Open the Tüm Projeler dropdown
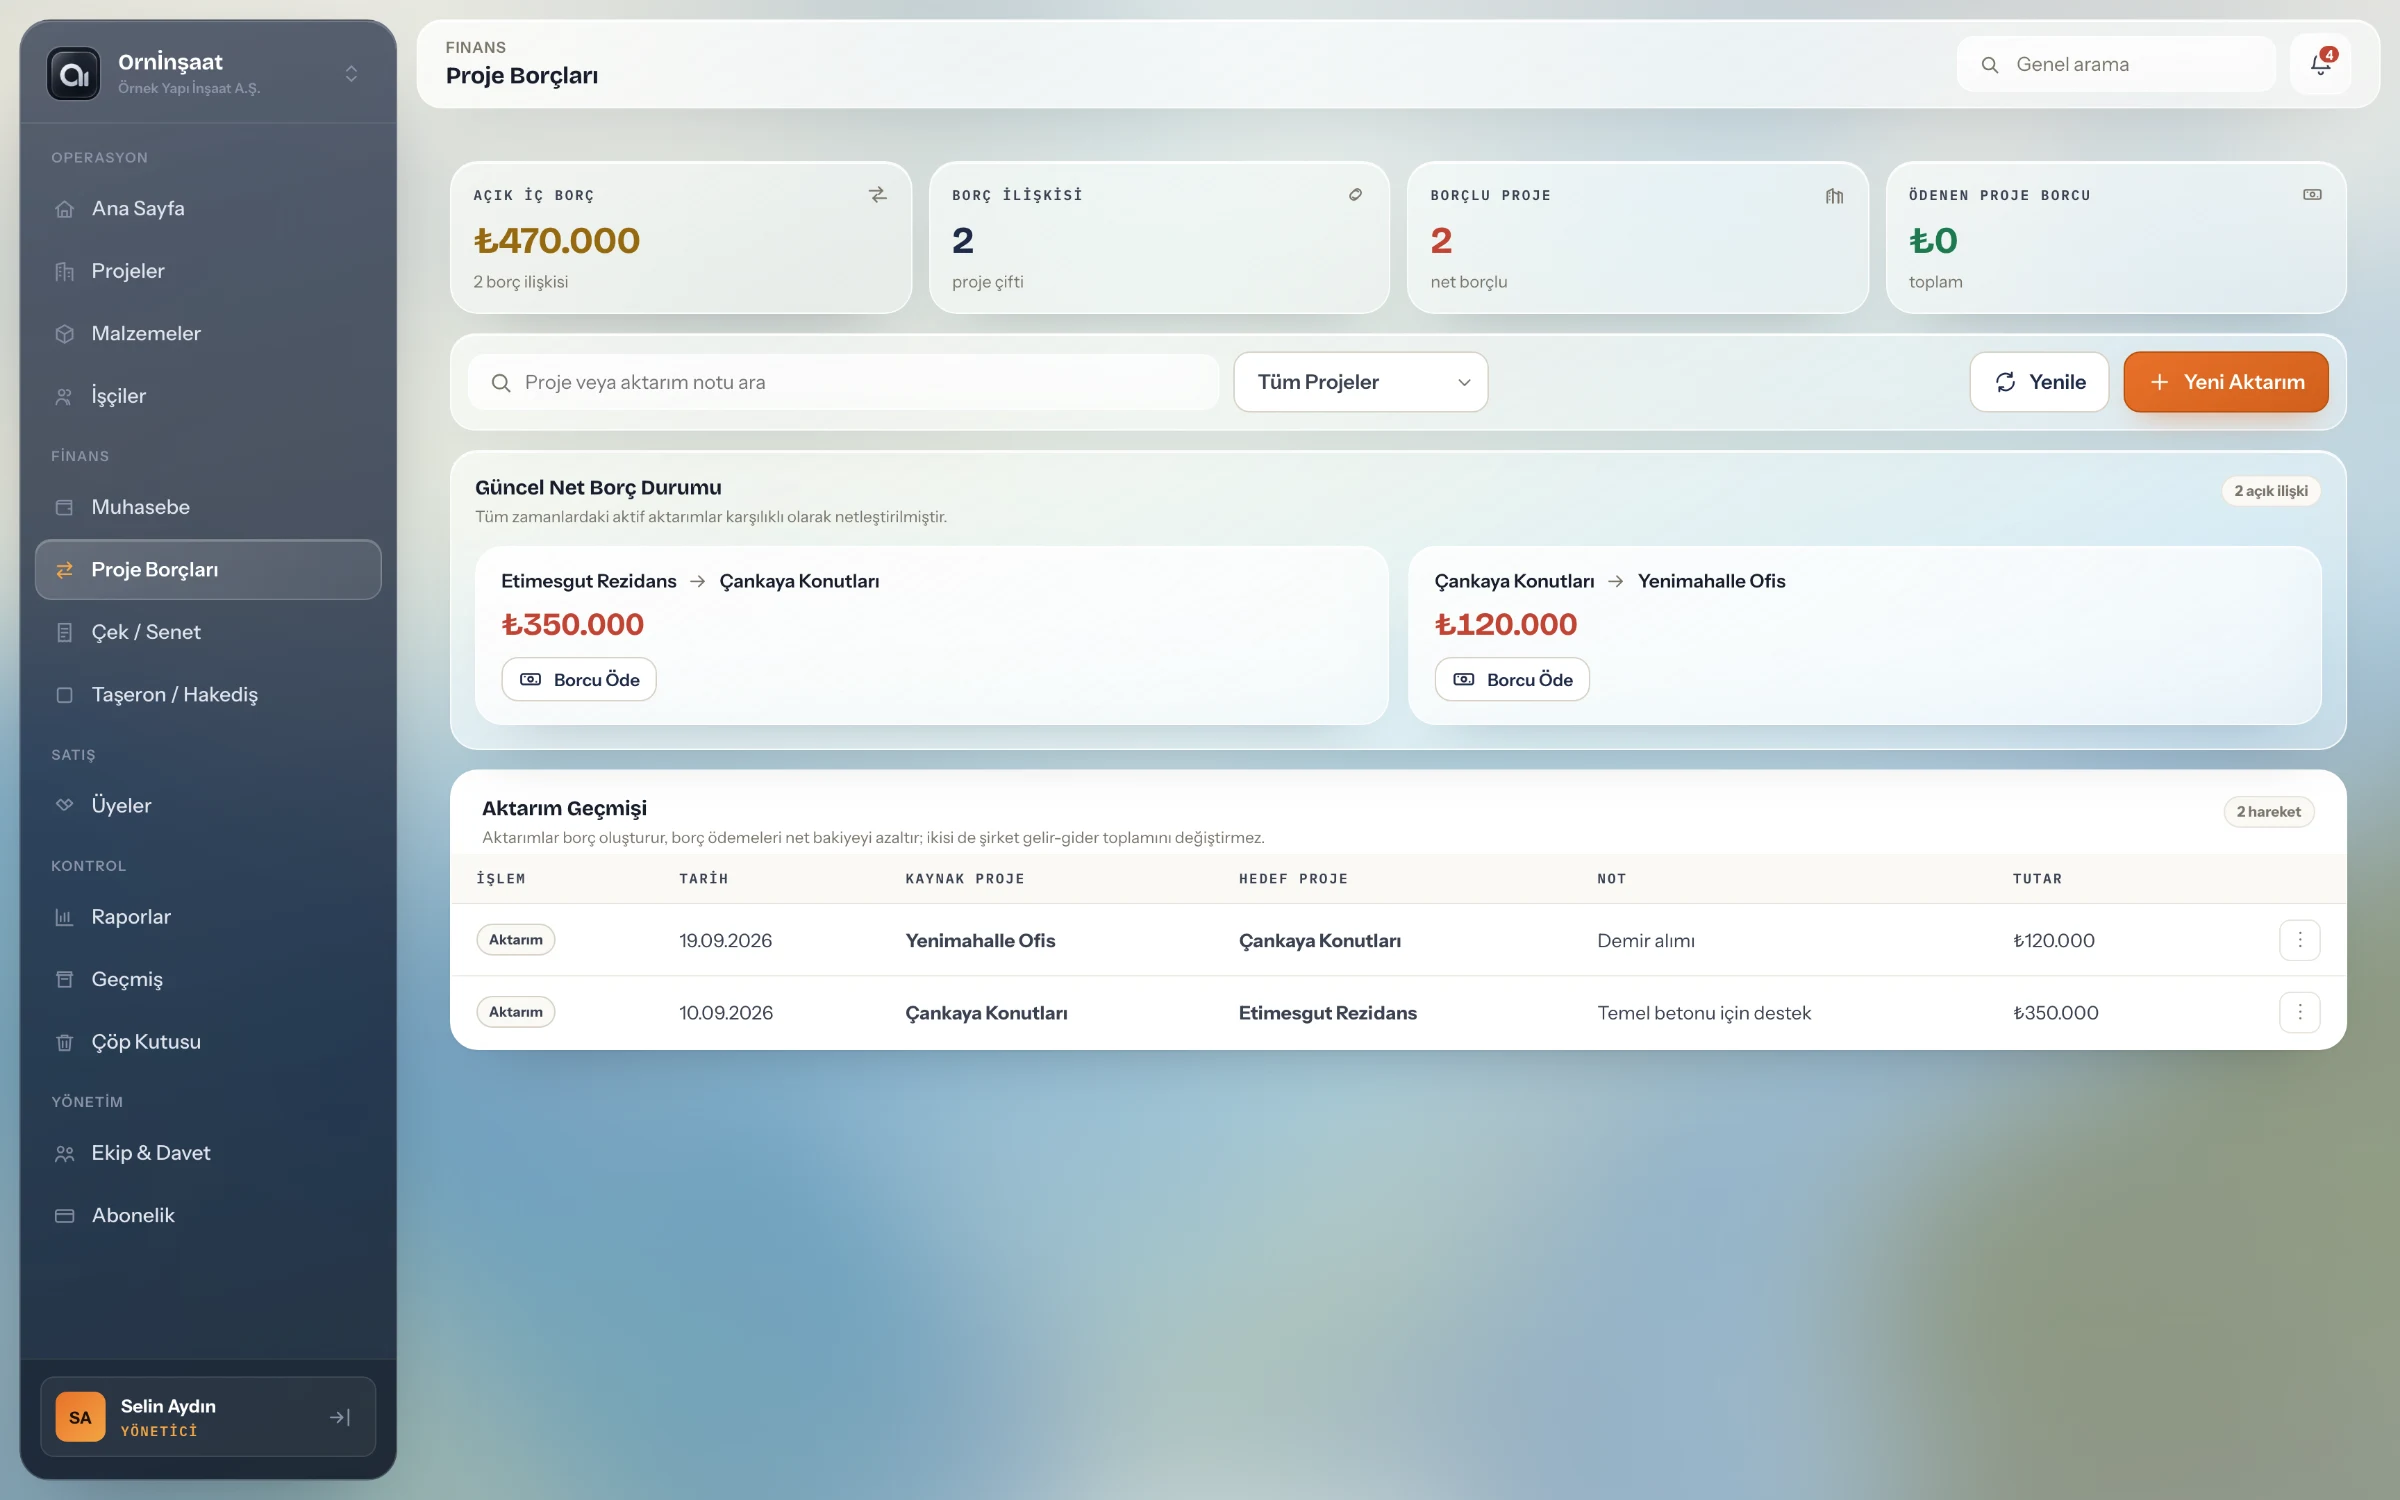The height and width of the screenshot is (1500, 2400). (1360, 382)
